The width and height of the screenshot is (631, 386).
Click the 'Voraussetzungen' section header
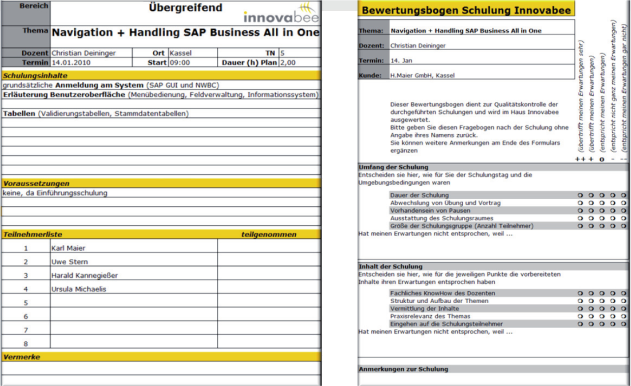(161, 183)
